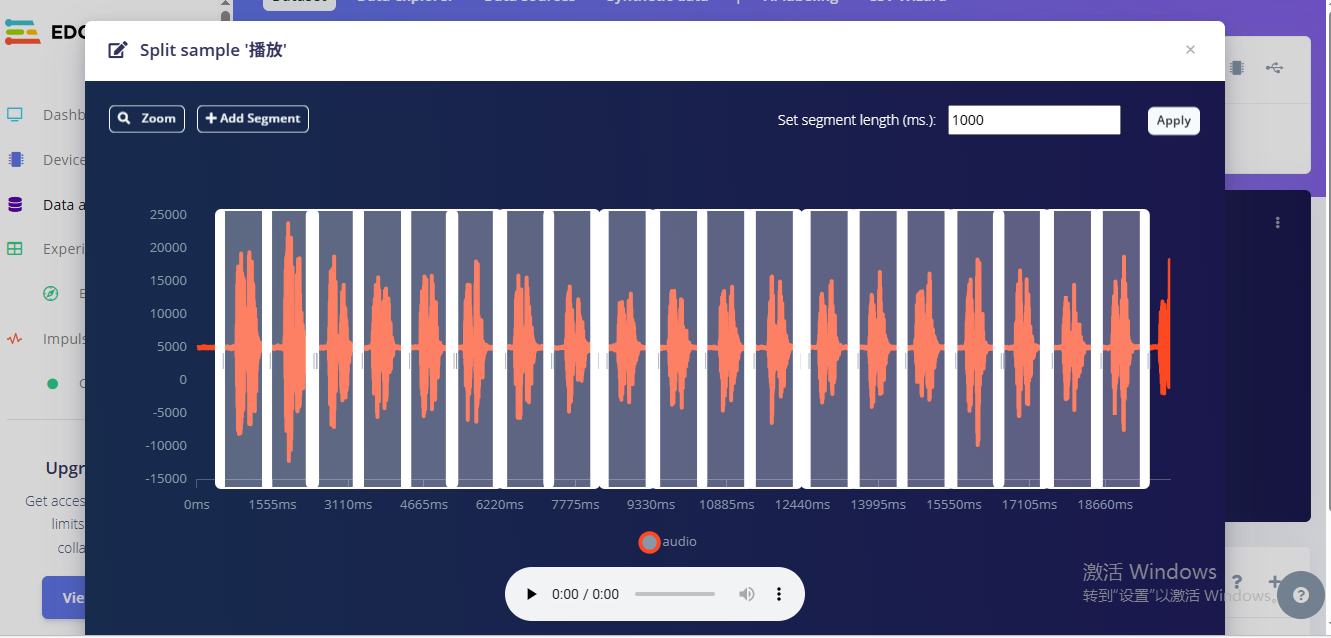The image size is (1331, 638).
Task: Click the audio playback progress slider
Action: click(675, 594)
